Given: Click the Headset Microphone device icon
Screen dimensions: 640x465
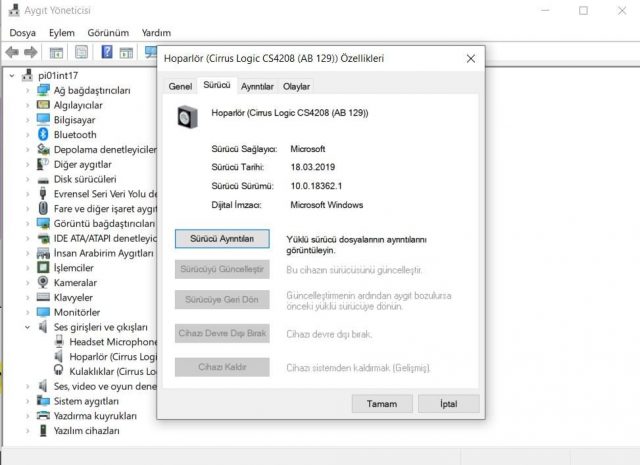Looking at the screenshot, I should pos(59,341).
